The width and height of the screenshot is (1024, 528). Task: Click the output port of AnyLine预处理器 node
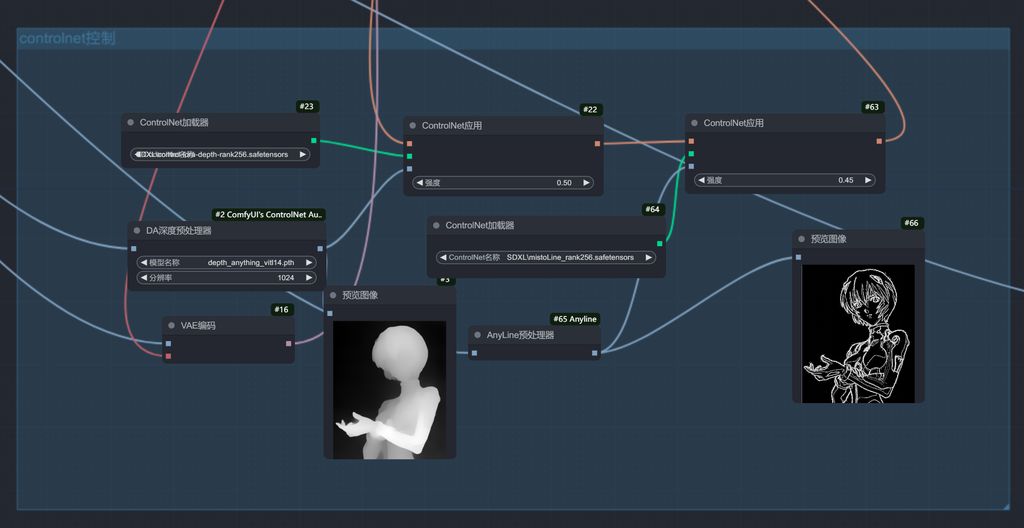click(x=595, y=352)
